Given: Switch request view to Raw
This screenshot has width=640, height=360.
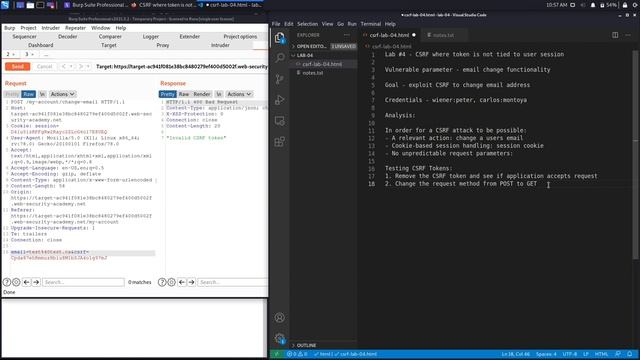Looking at the screenshot, I should [x=29, y=94].
